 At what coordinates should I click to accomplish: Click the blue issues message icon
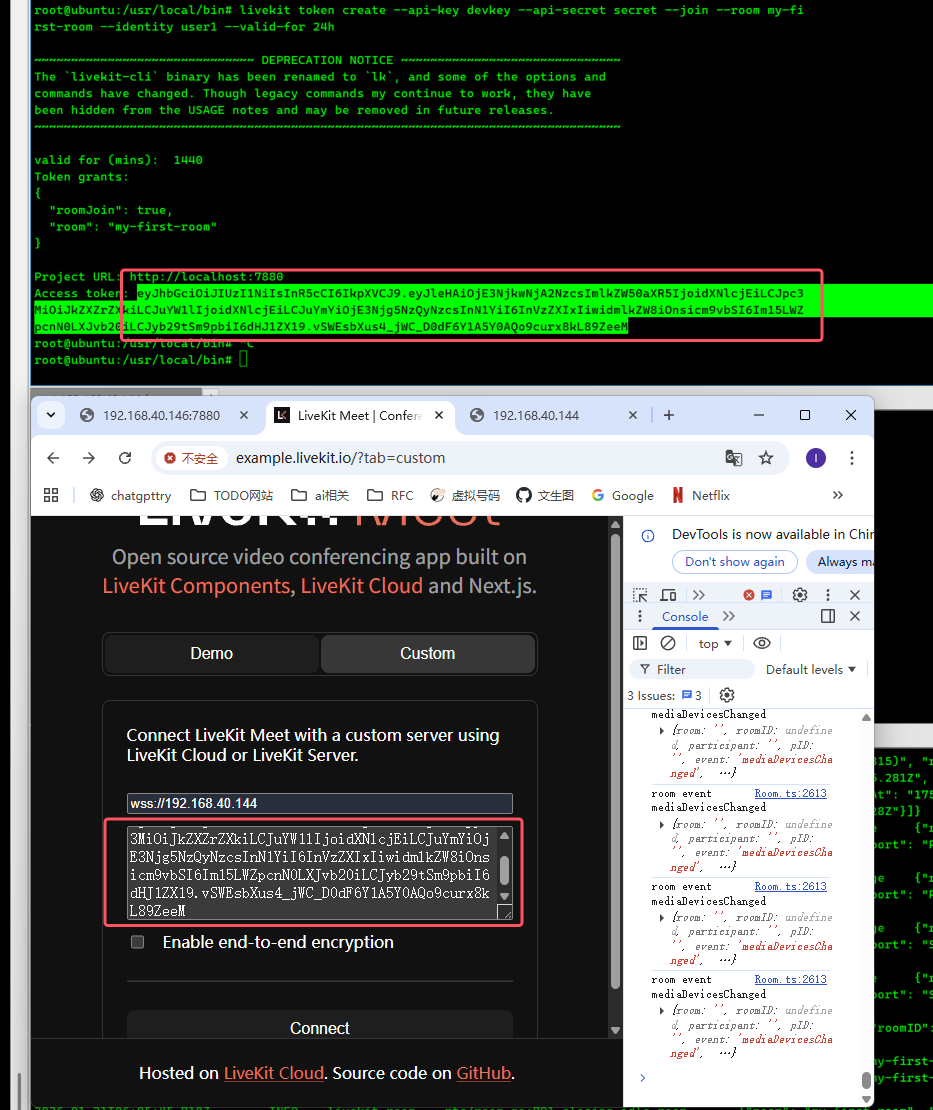767,595
